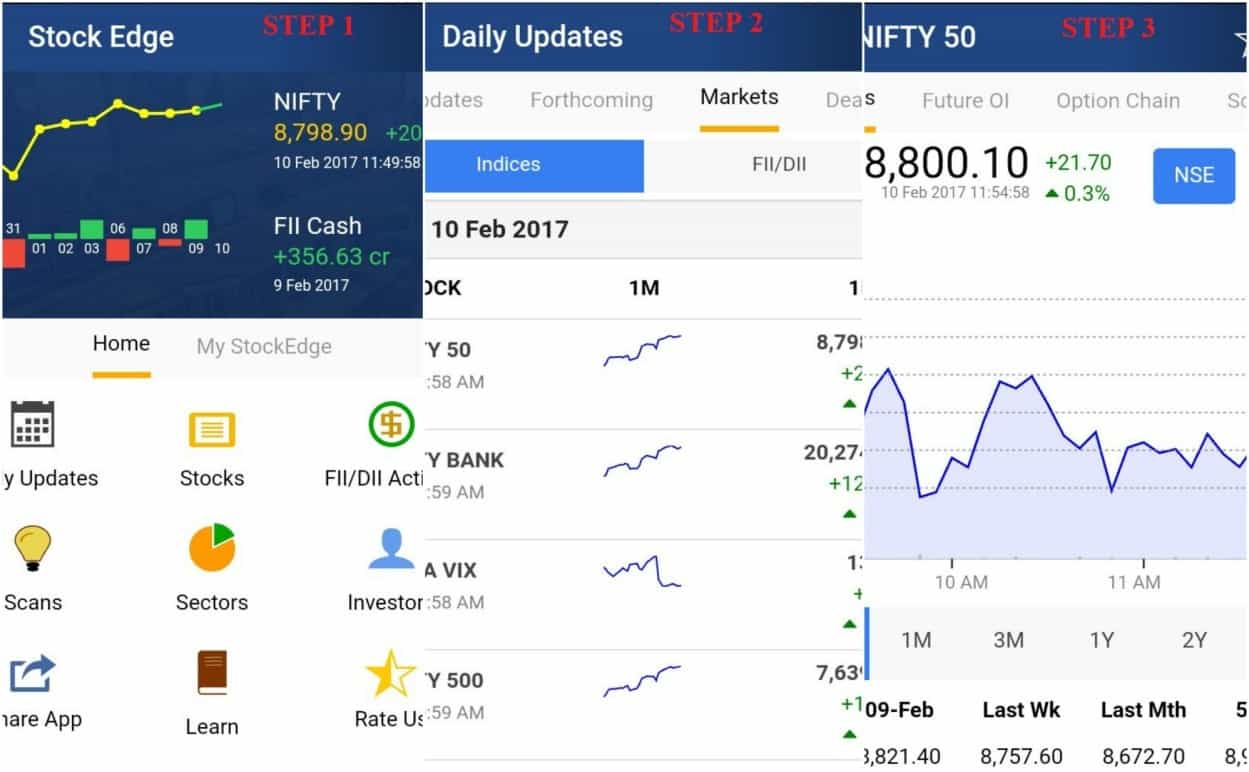
Task: Select the Home tab in Stock Edge
Action: pos(121,344)
